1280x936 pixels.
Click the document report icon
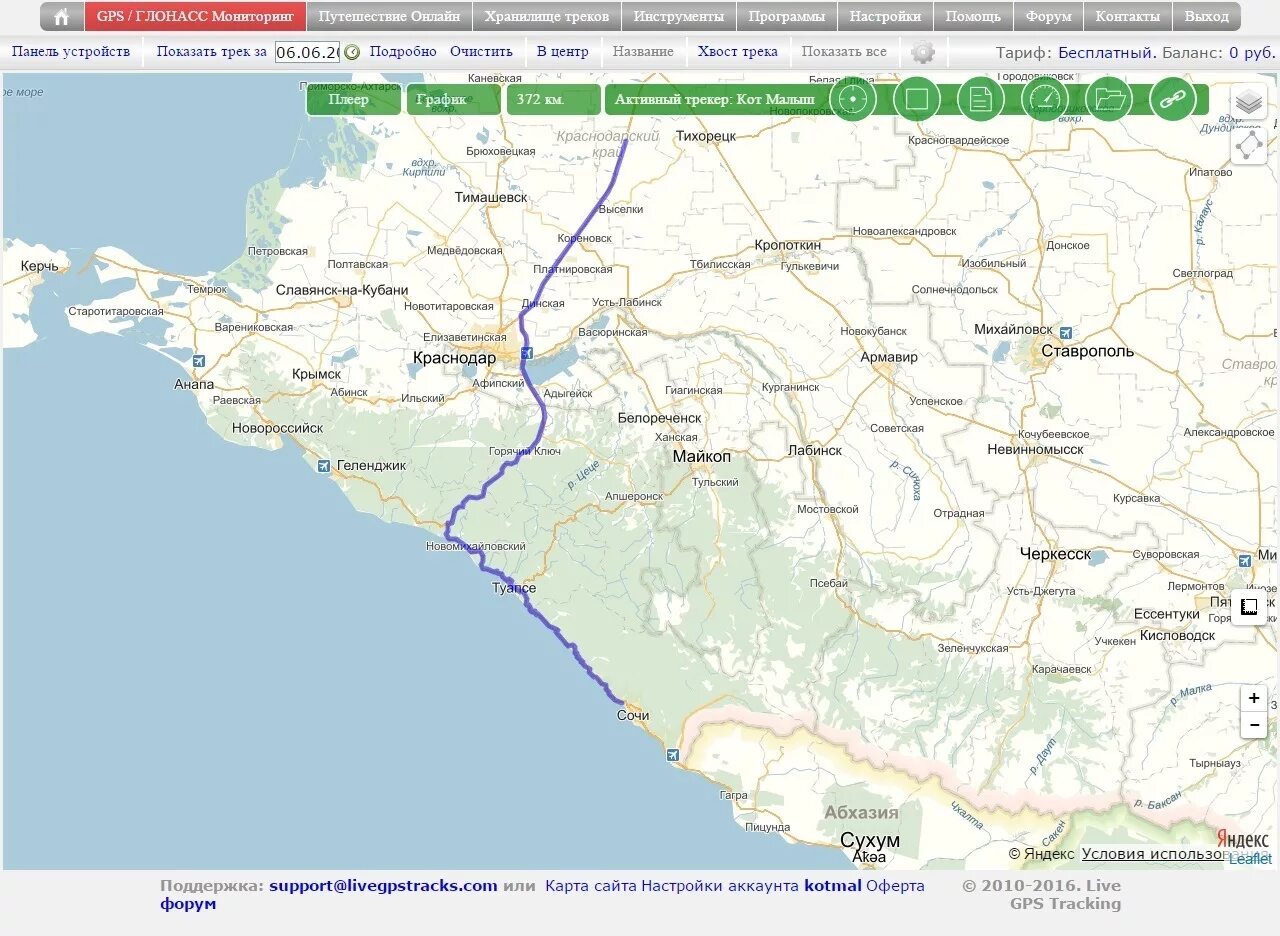point(981,99)
